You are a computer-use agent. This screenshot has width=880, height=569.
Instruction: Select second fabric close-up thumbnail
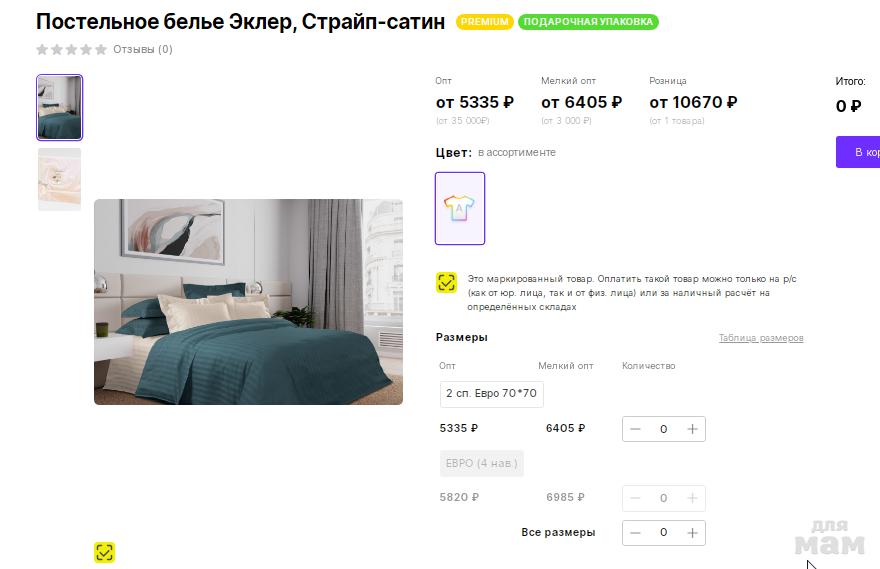59,180
